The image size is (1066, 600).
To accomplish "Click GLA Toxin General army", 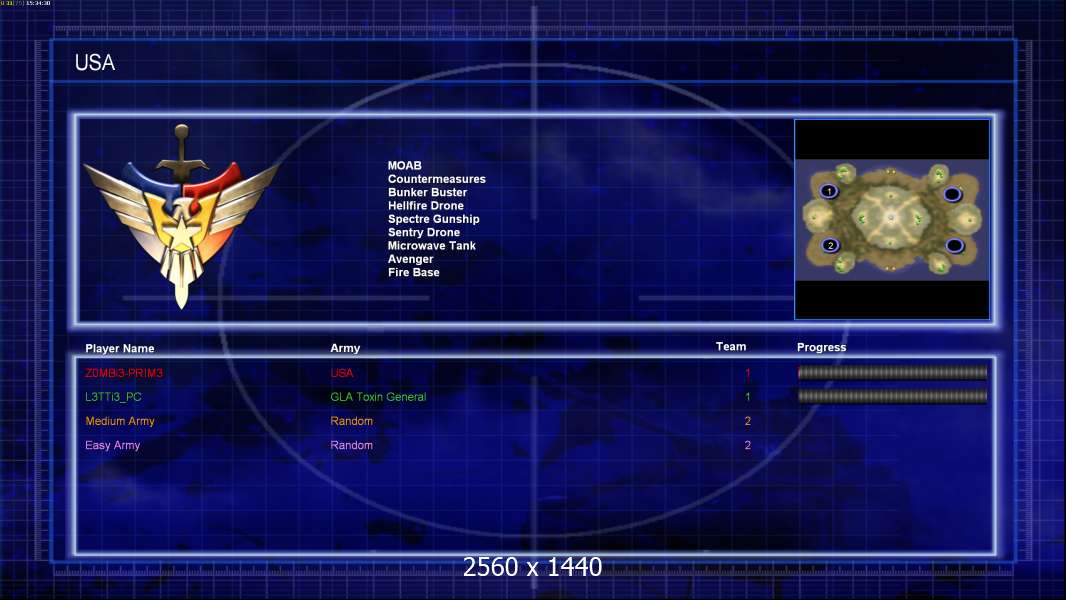I will point(378,397).
